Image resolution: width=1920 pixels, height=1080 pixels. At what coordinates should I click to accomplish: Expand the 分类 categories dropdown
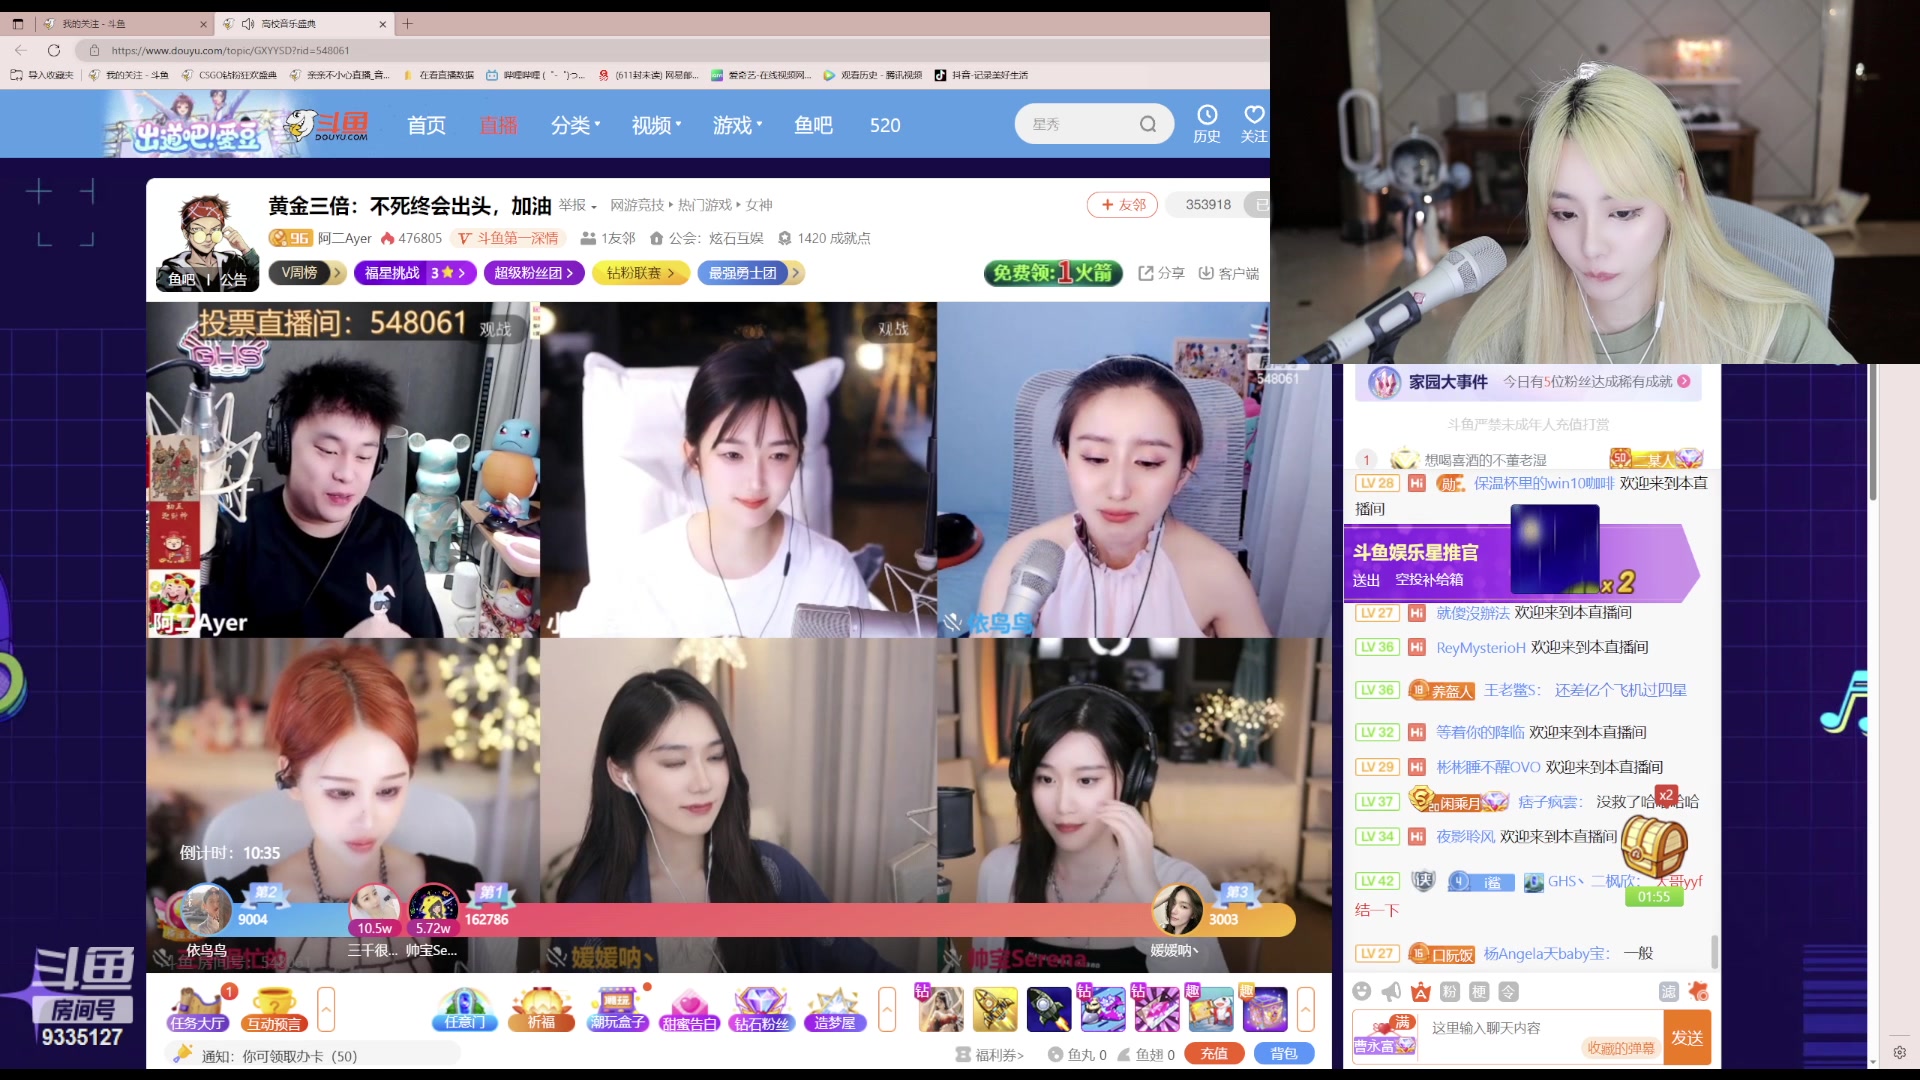575,125
